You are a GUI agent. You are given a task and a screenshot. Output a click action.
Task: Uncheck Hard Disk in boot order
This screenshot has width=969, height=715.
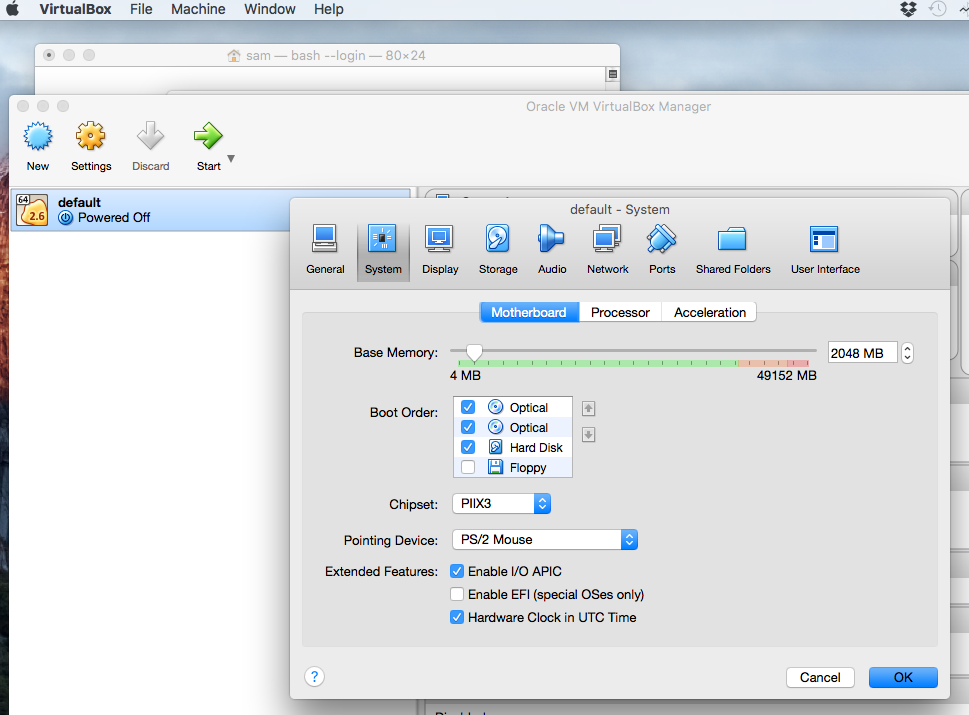point(468,447)
